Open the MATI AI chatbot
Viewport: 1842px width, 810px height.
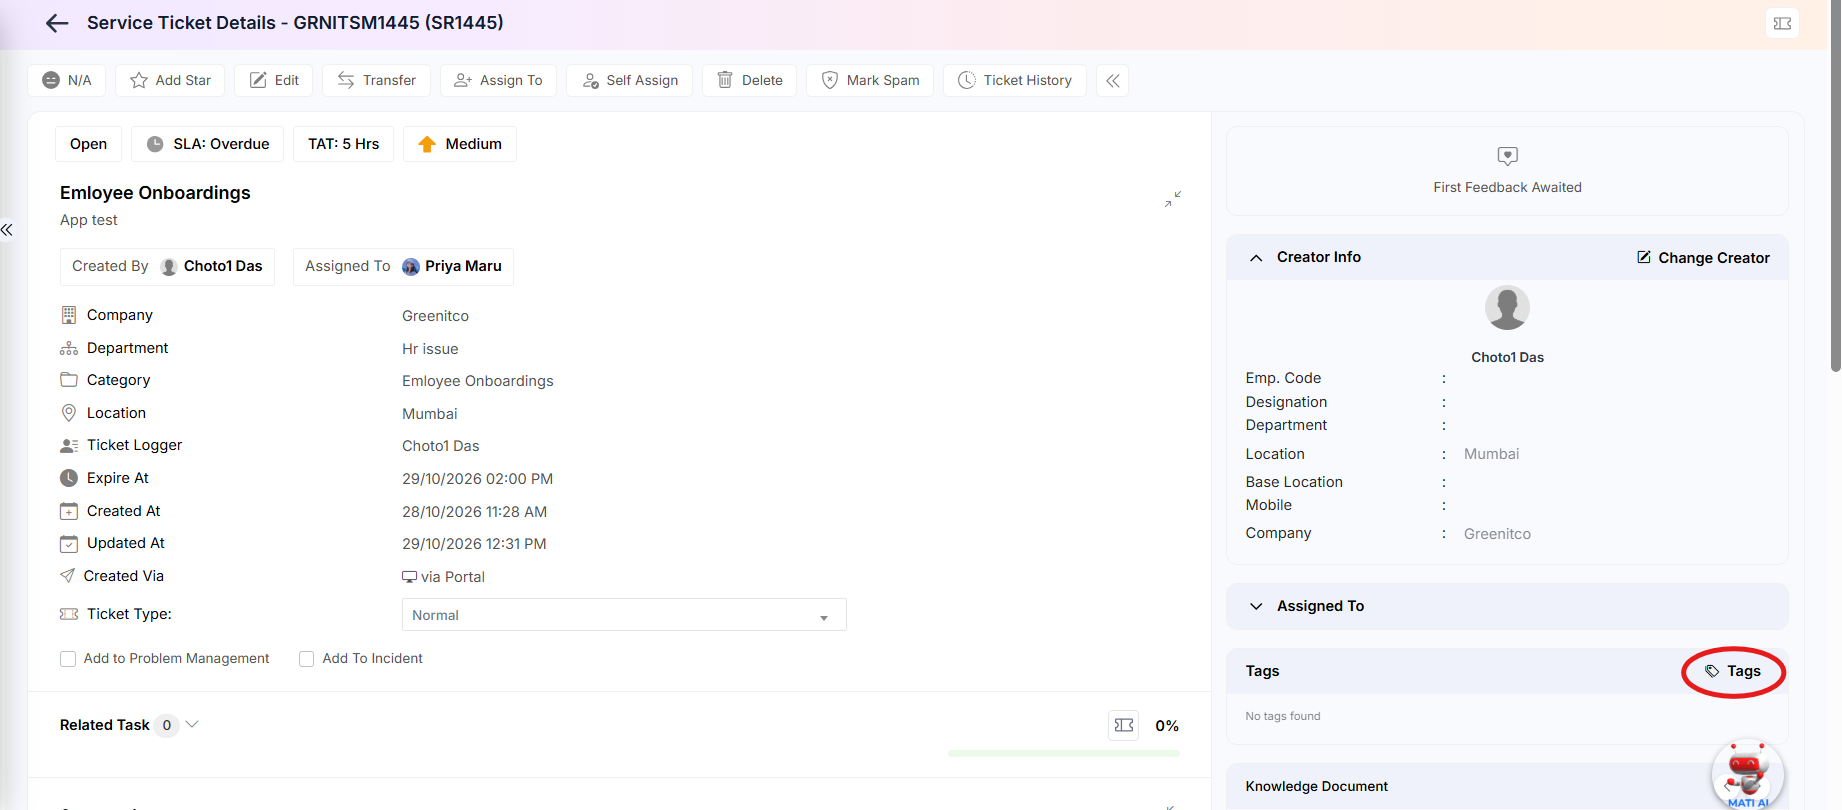(1747, 773)
